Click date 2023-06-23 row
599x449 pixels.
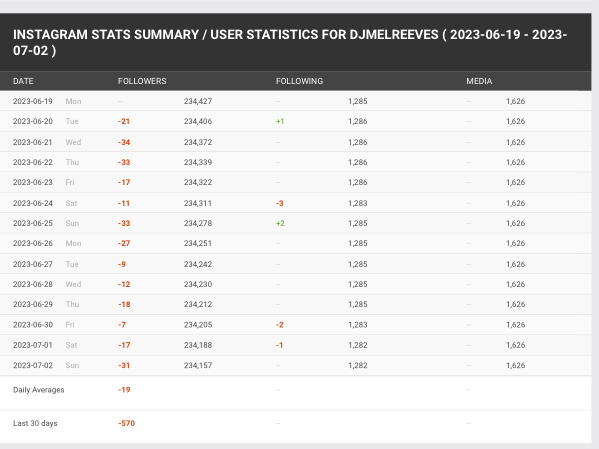click(x=33, y=182)
